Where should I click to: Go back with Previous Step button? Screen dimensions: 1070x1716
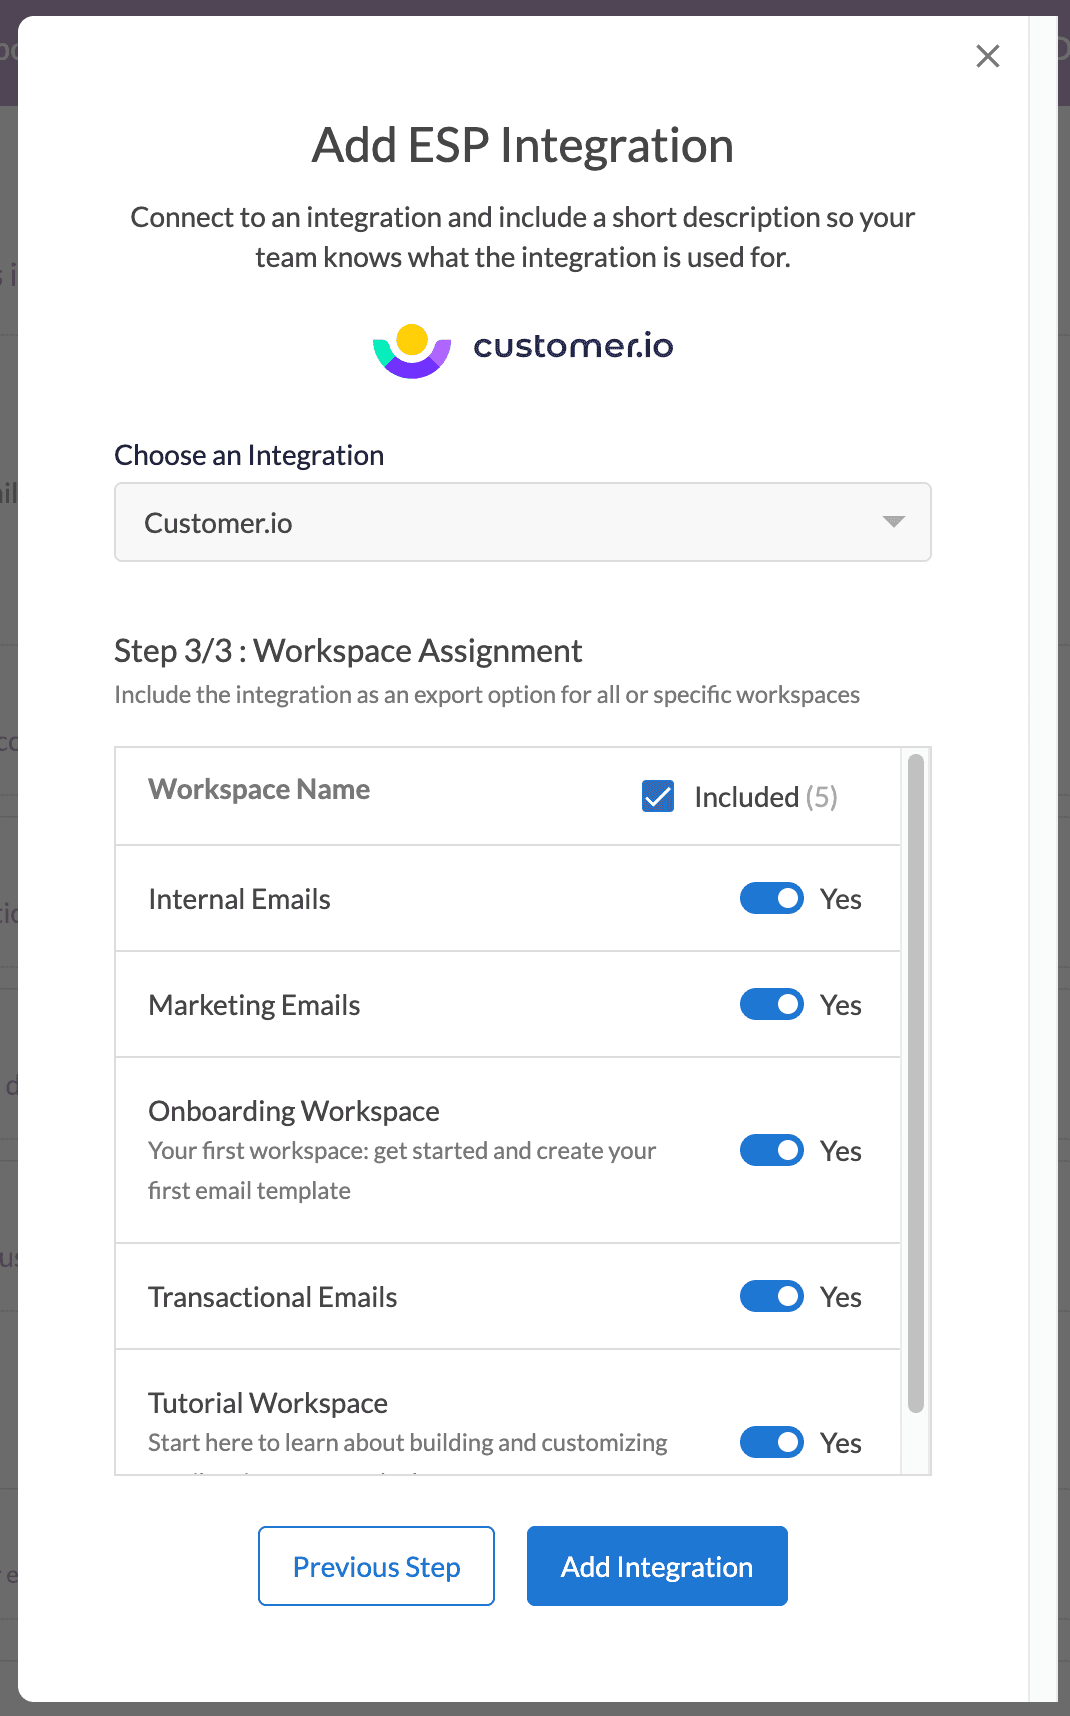[x=376, y=1566]
